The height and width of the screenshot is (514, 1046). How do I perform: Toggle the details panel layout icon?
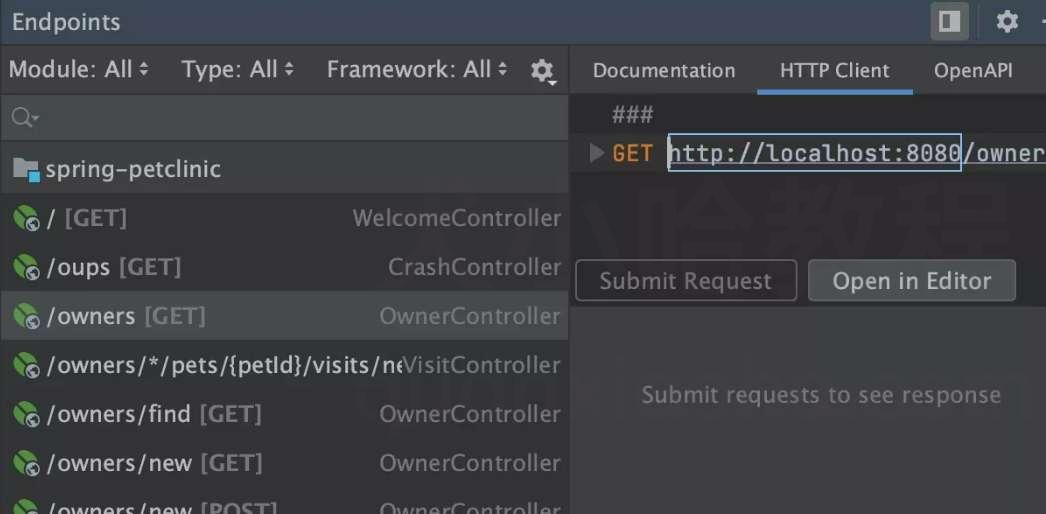pyautogui.click(x=949, y=22)
